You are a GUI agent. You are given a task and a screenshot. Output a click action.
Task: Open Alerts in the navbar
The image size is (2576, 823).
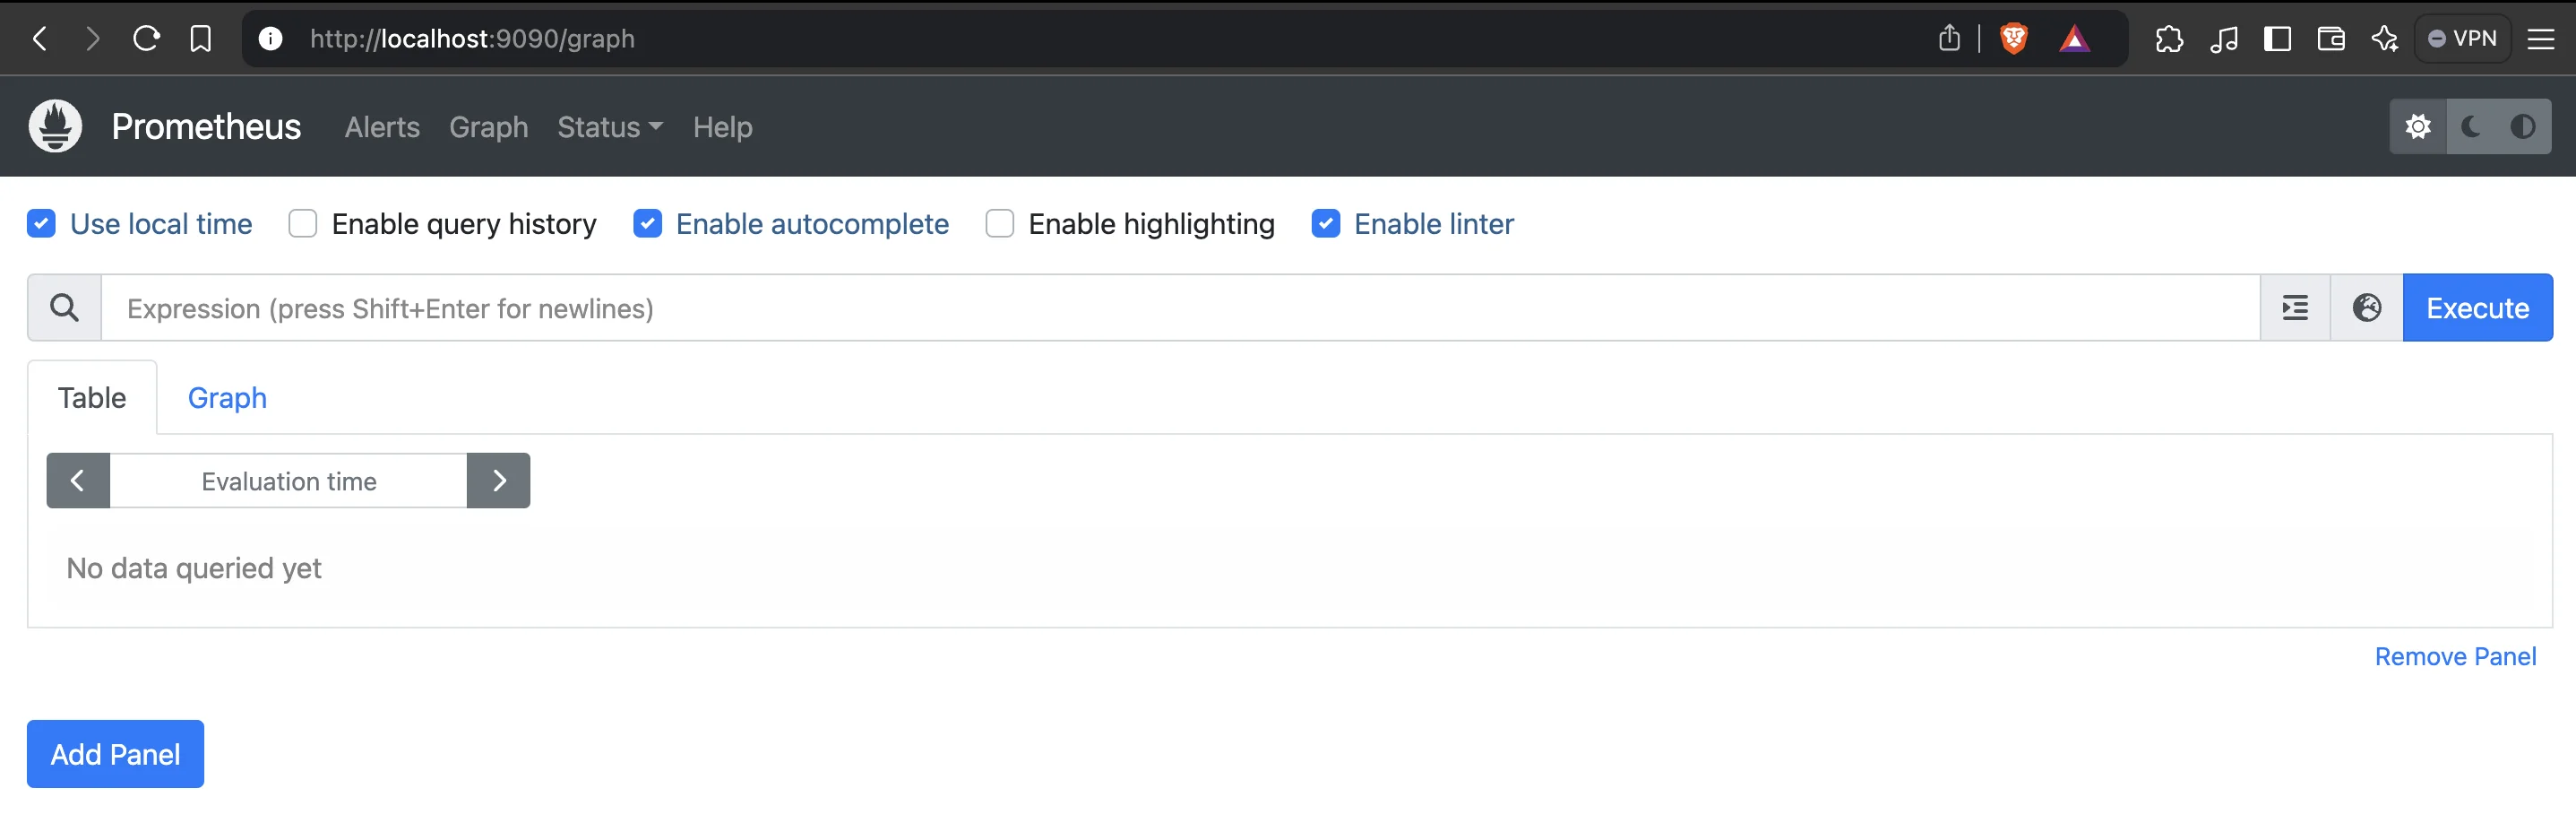click(382, 127)
